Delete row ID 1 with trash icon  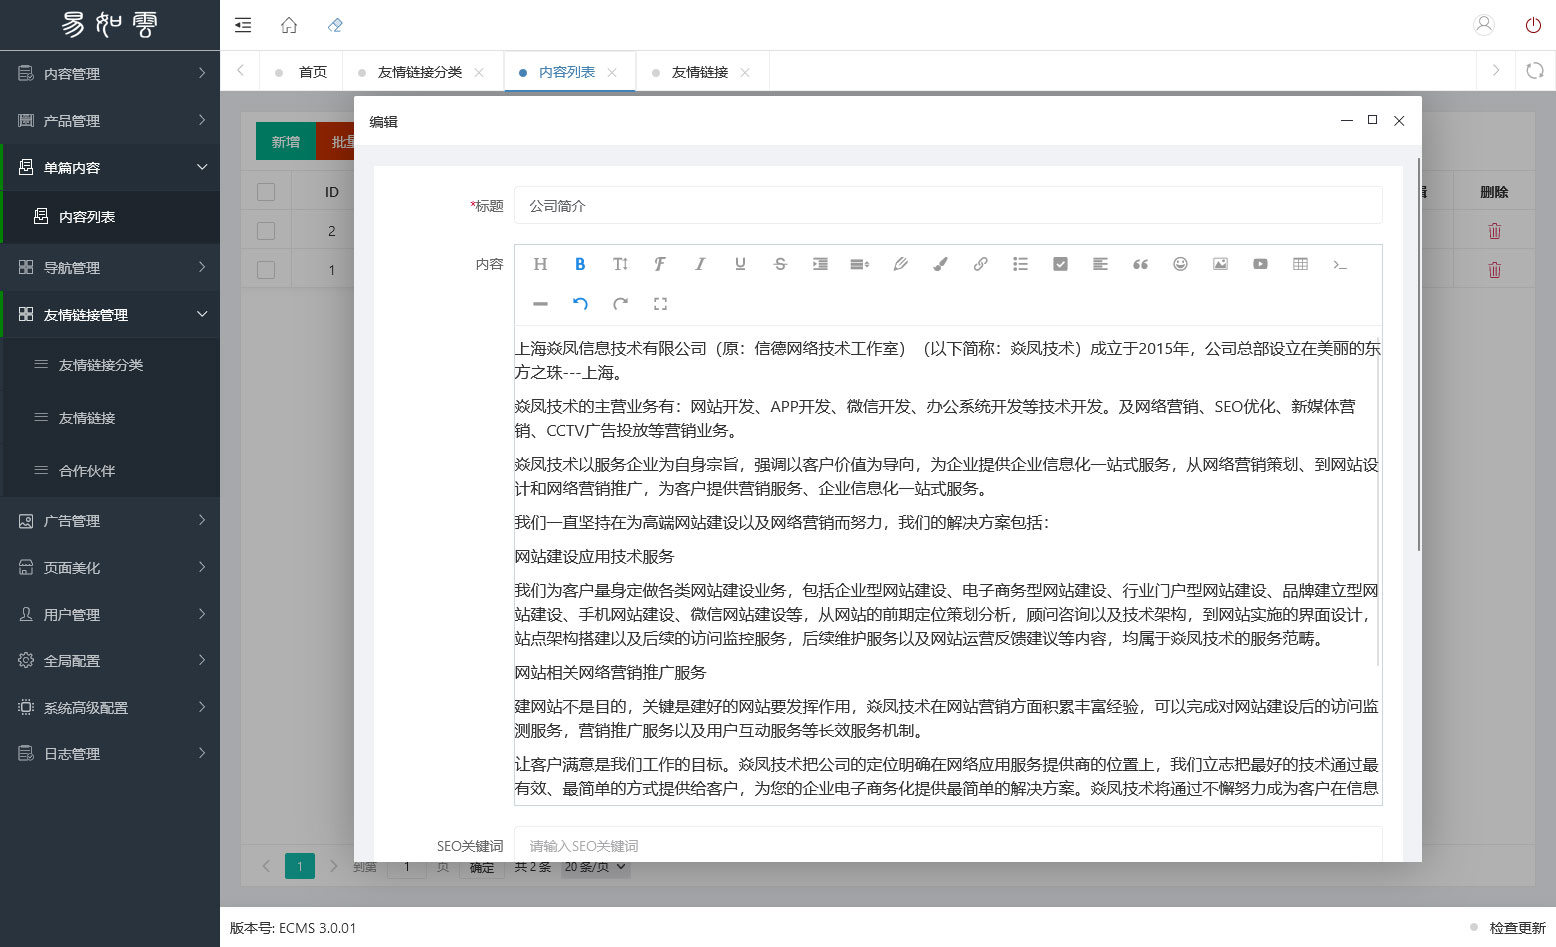1494,270
